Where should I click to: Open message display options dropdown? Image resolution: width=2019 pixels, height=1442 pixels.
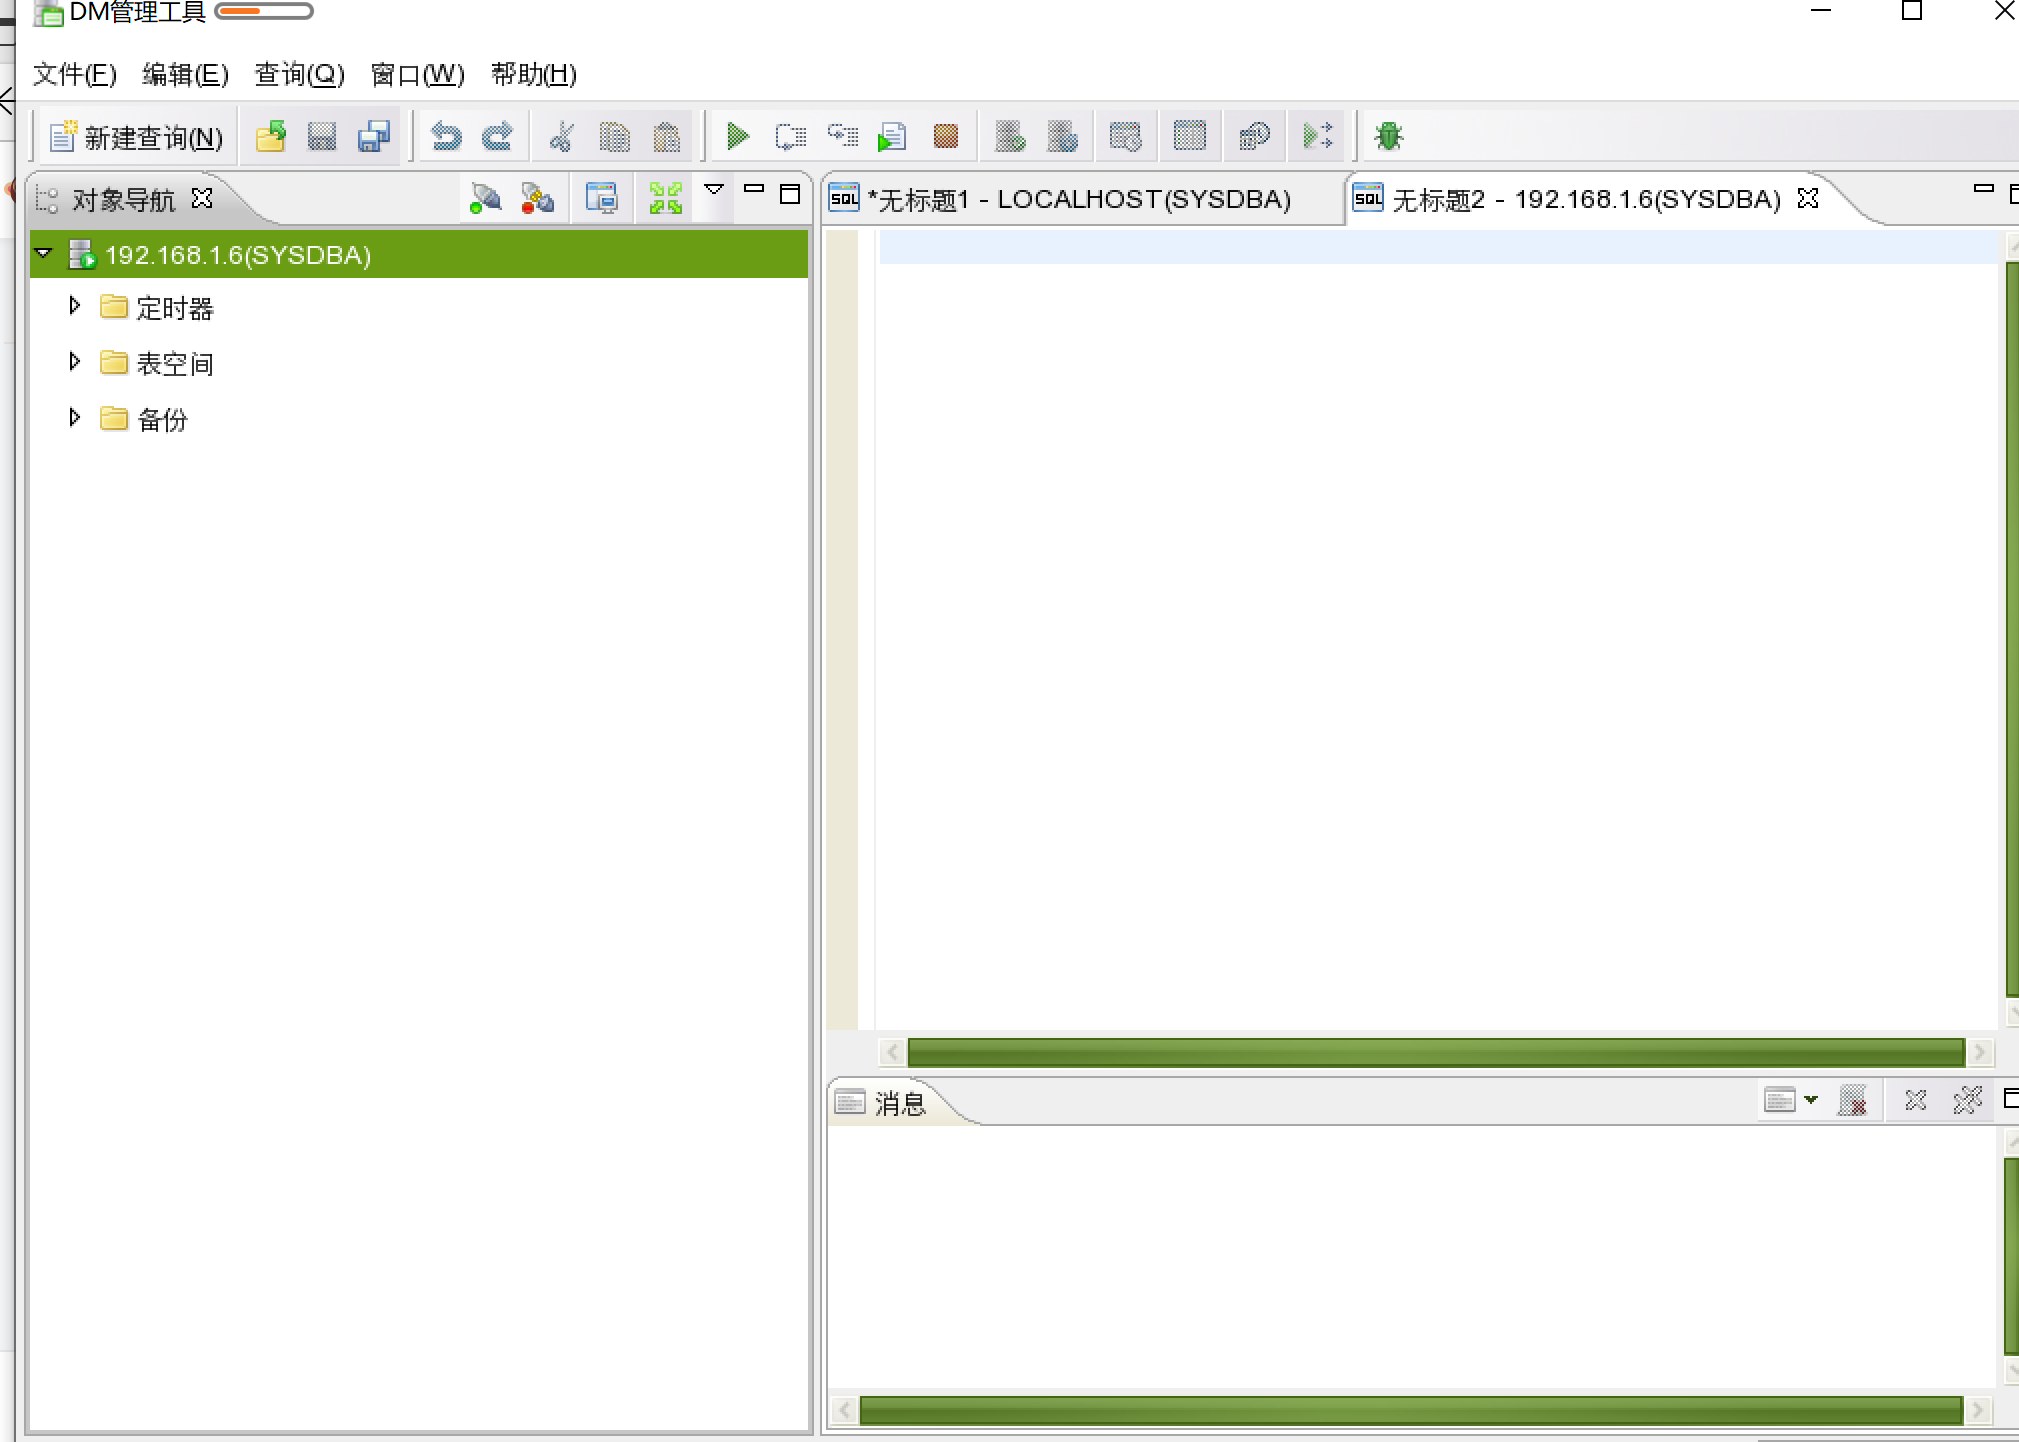[1810, 1100]
